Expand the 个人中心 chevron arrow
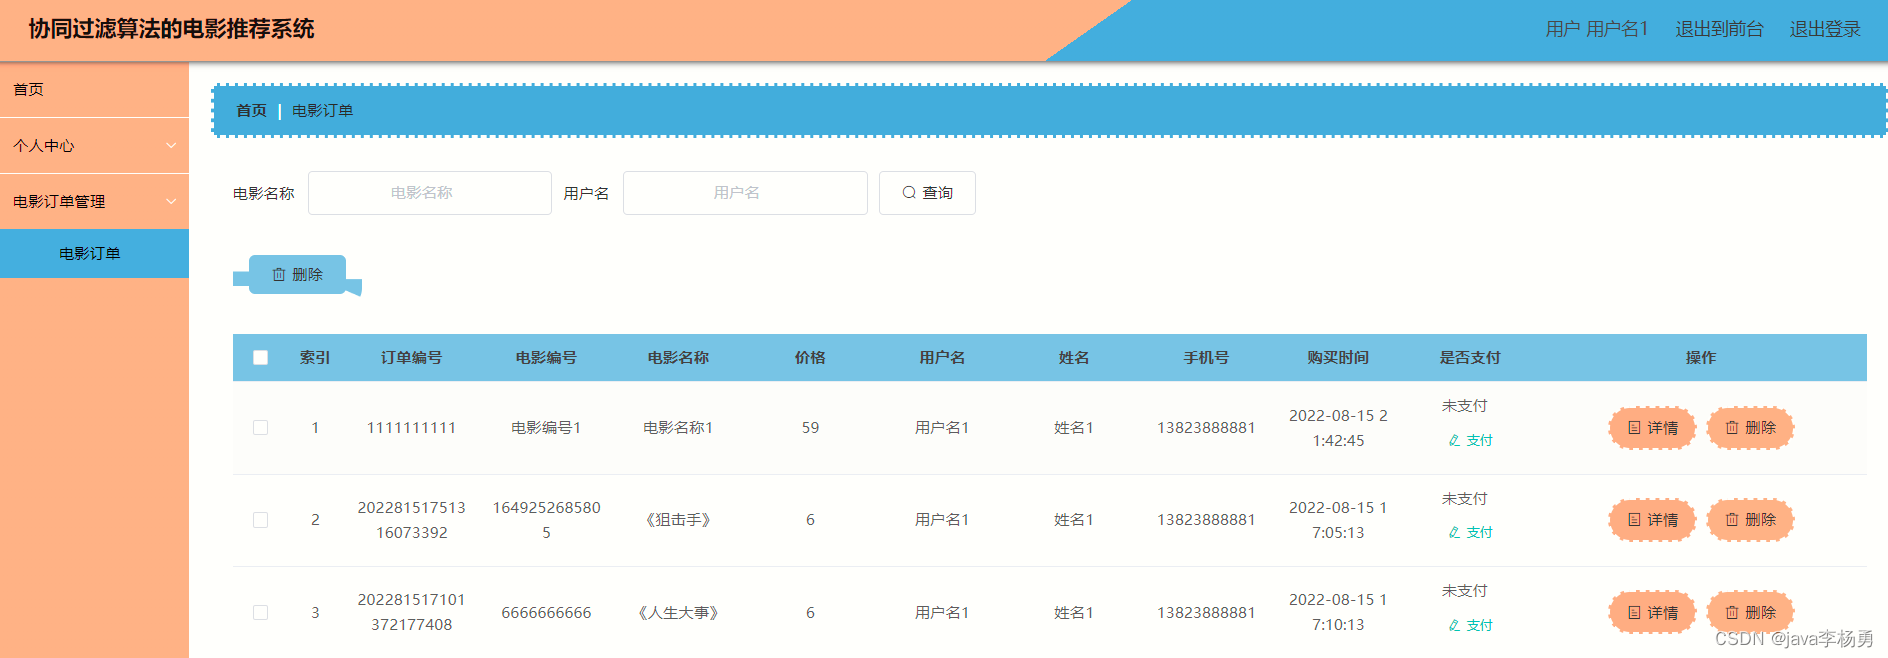 click(x=171, y=146)
